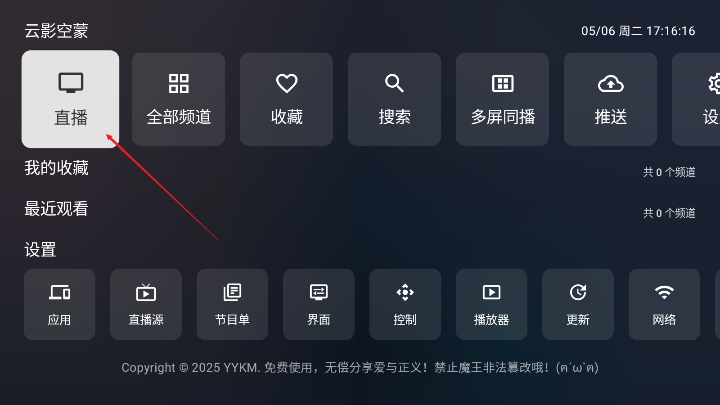Screen dimensions: 720x405
Task: Open 应用 app settings
Action: [60, 304]
